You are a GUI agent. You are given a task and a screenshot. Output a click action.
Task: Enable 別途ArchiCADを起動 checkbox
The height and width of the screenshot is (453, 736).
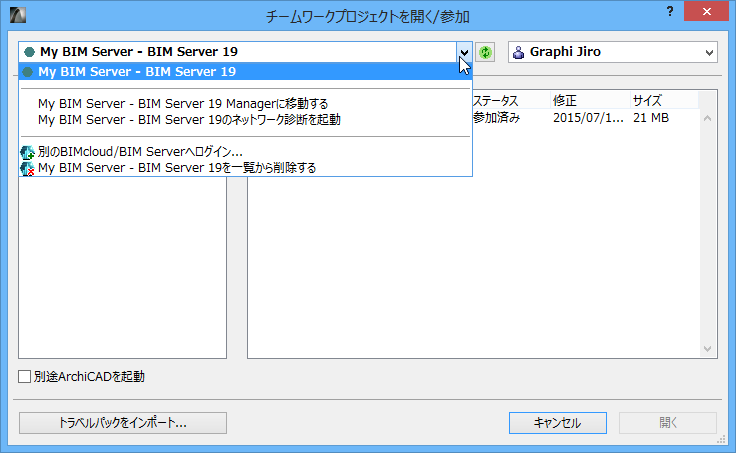[x=24, y=376]
